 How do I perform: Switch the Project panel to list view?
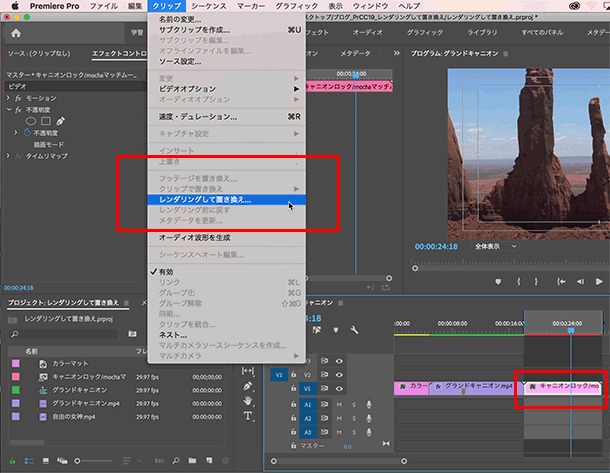click(x=29, y=461)
